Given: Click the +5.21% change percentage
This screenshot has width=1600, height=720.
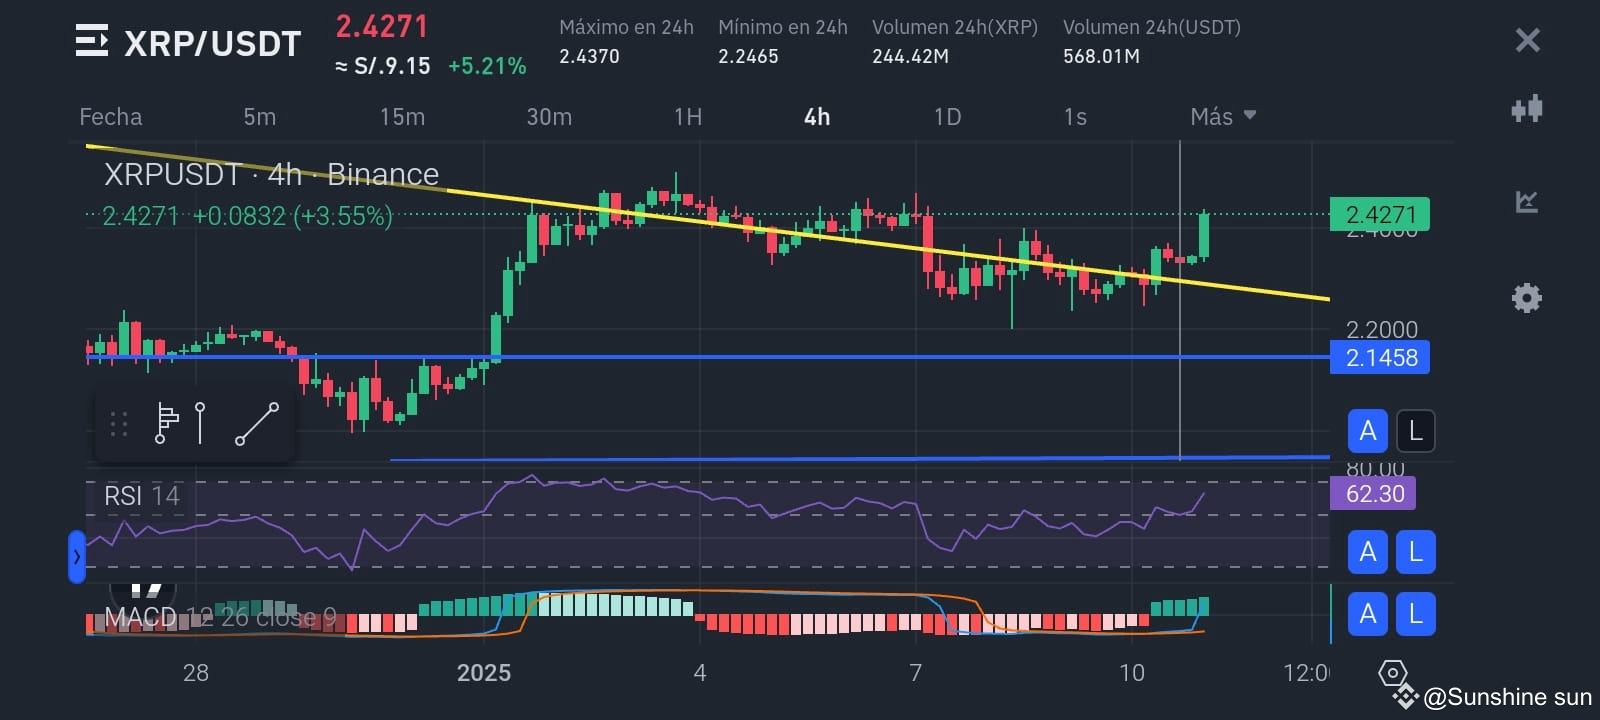Looking at the screenshot, I should [x=487, y=66].
